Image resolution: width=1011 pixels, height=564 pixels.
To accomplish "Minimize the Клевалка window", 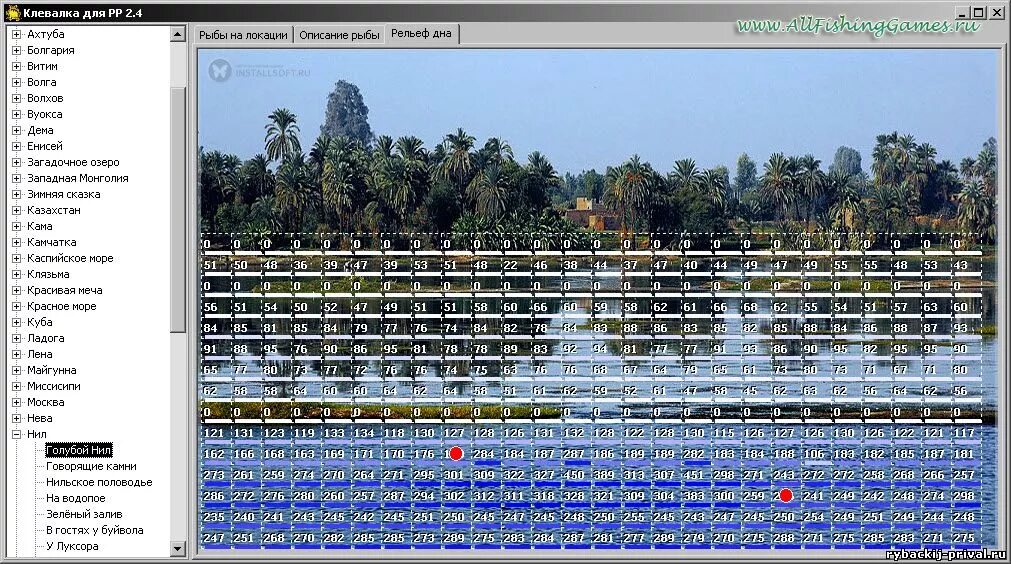I will (962, 12).
